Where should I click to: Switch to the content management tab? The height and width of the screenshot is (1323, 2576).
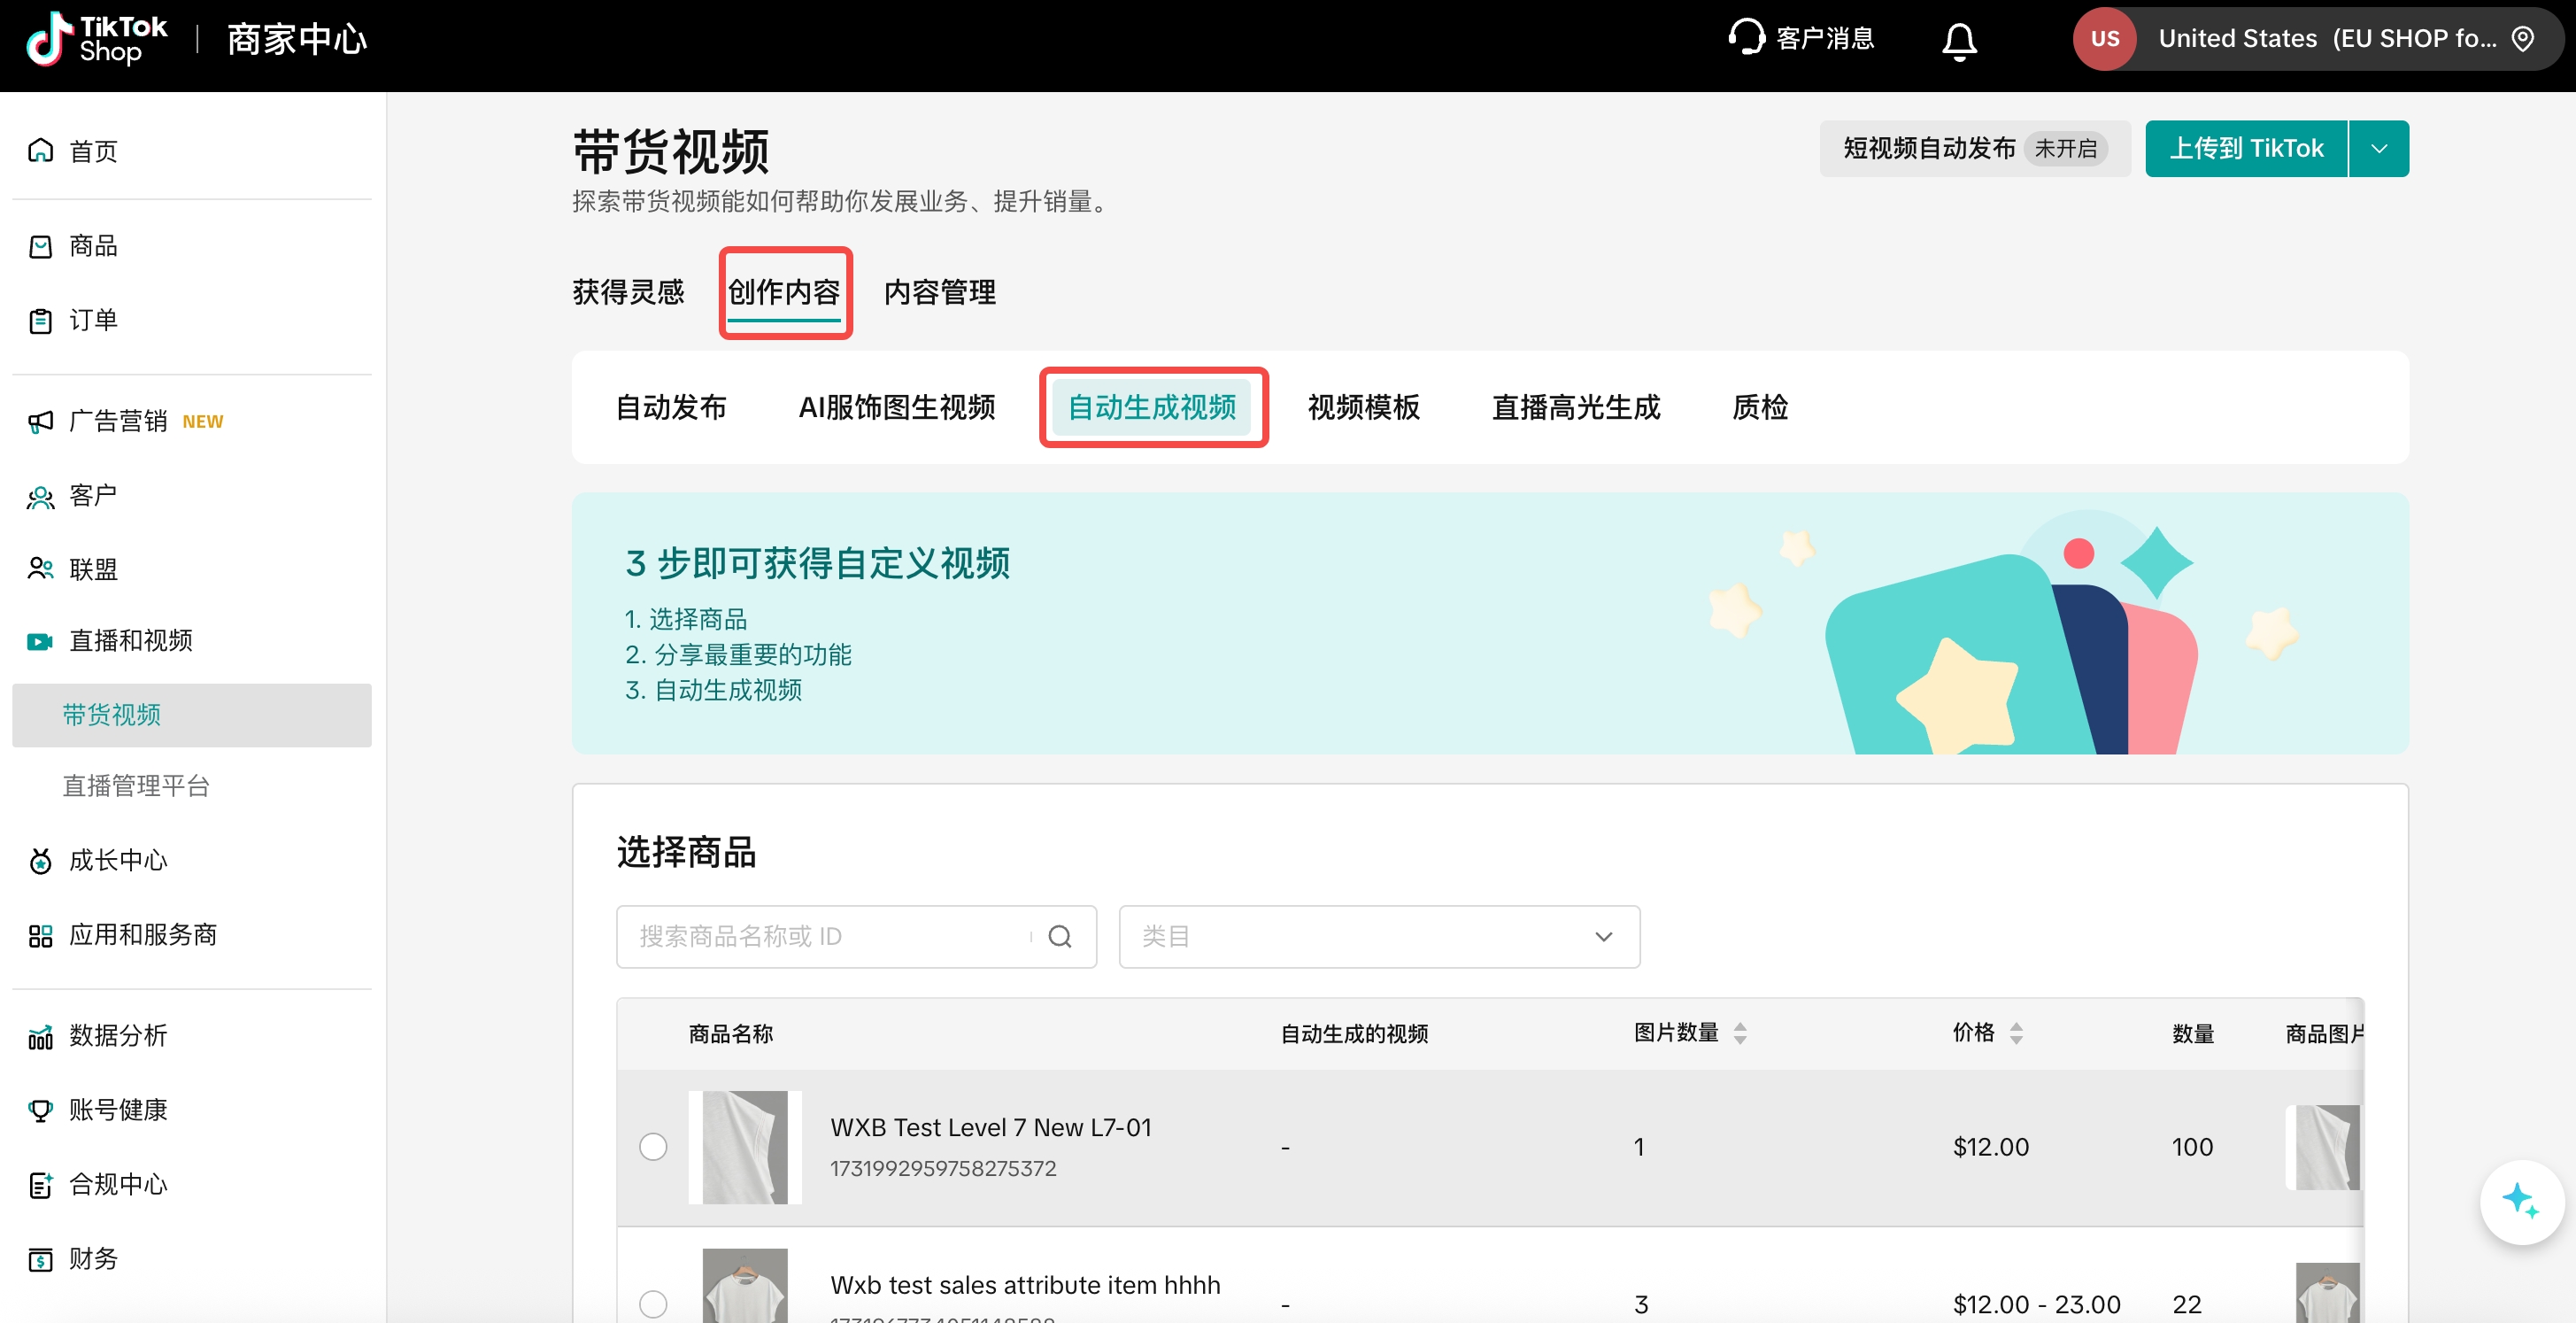(939, 292)
